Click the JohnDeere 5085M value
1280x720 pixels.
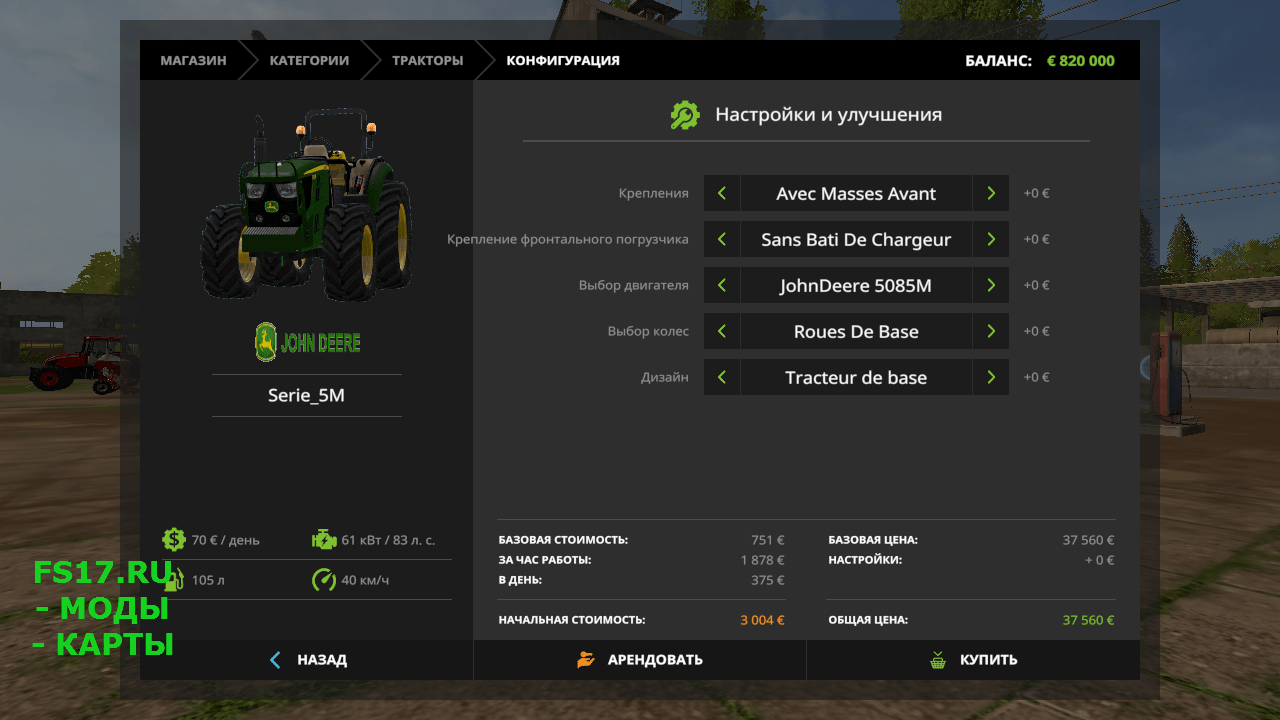[x=856, y=285]
